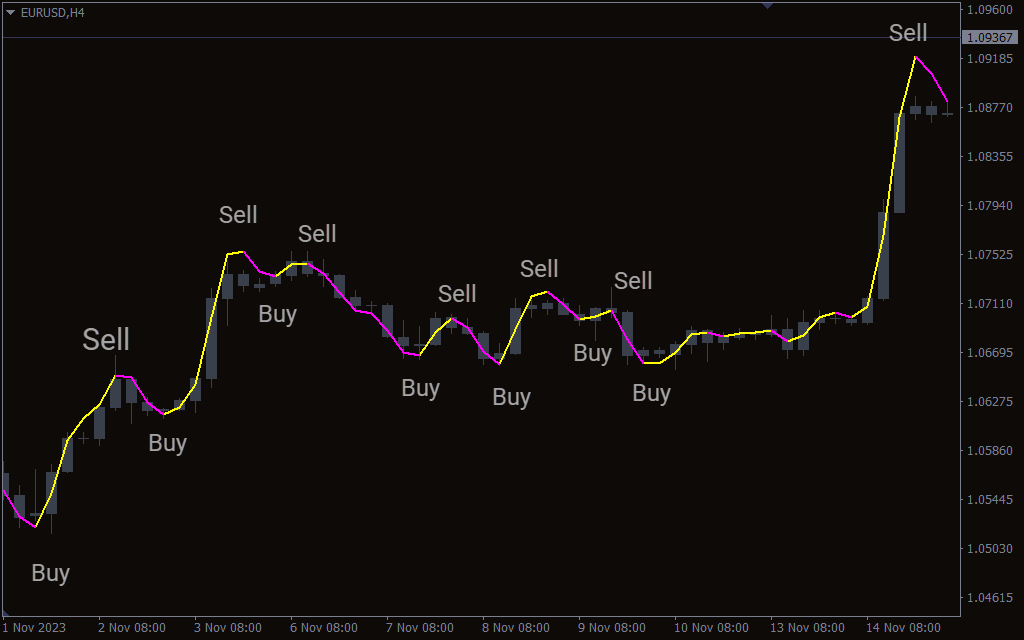Click the Buy label at the chart's lowest point
This screenshot has width=1024, height=640.
click(x=50, y=573)
